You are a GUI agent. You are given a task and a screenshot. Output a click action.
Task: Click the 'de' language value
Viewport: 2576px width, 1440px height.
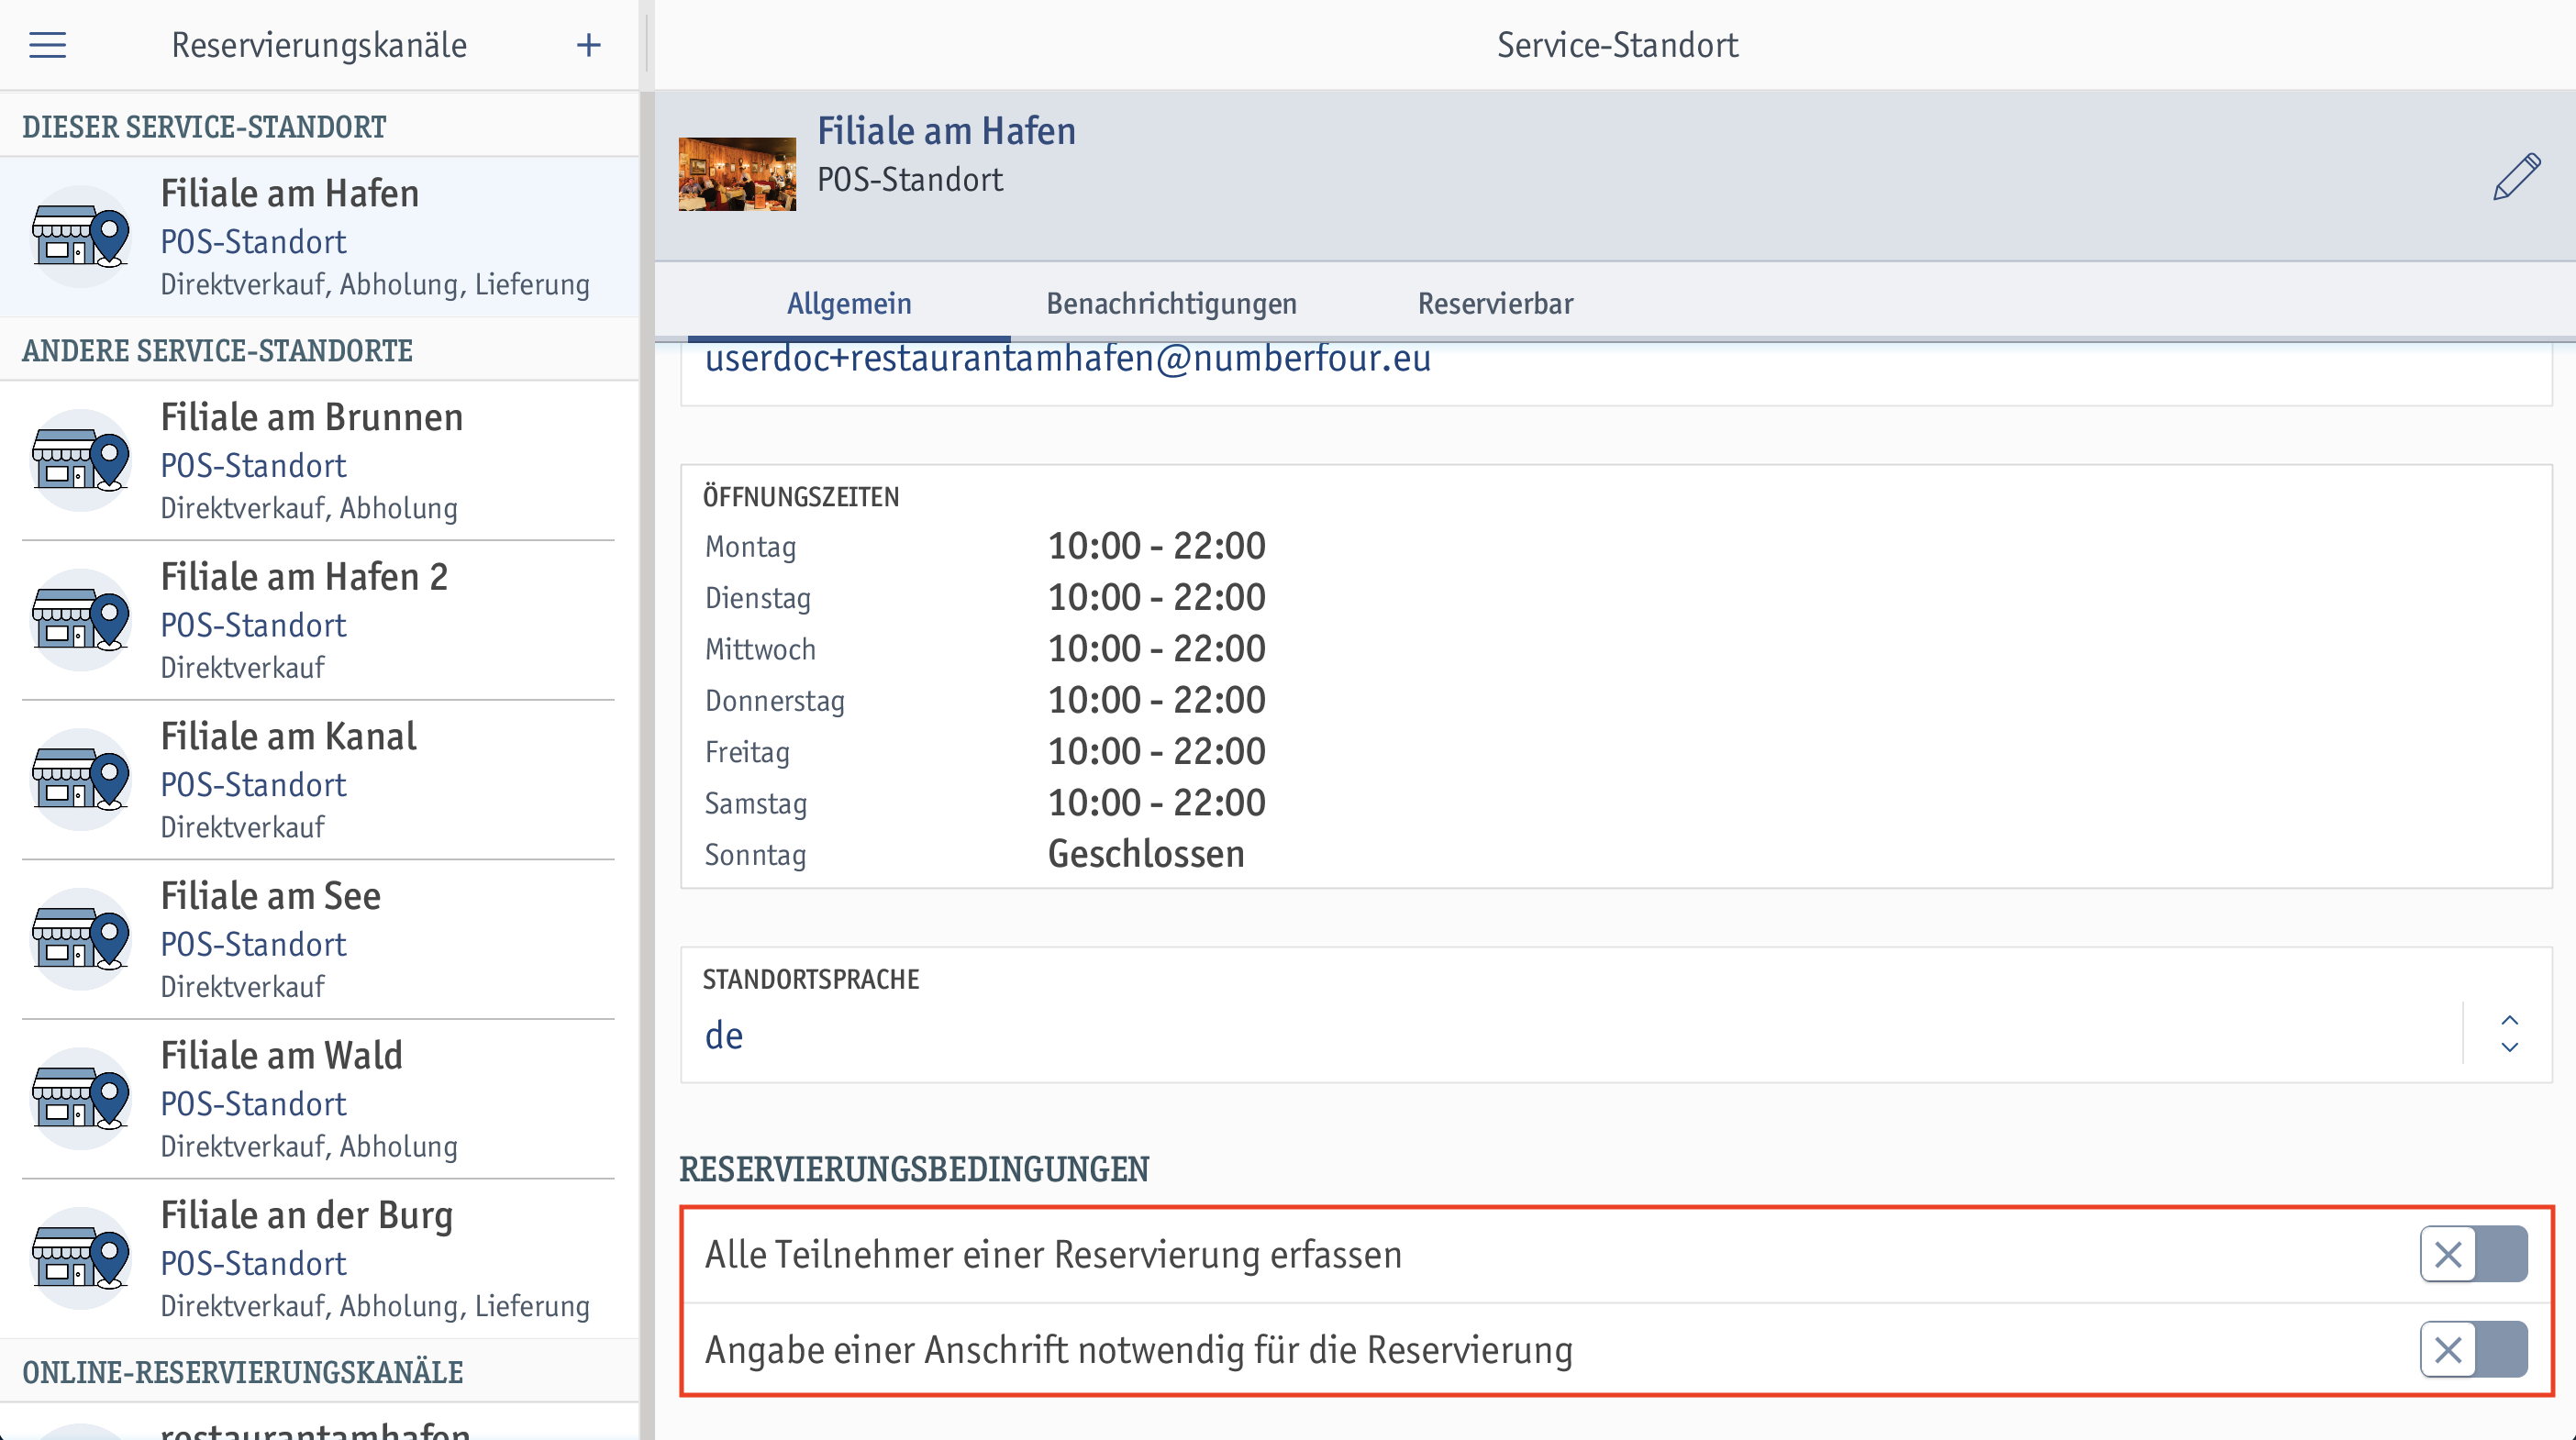point(724,1035)
